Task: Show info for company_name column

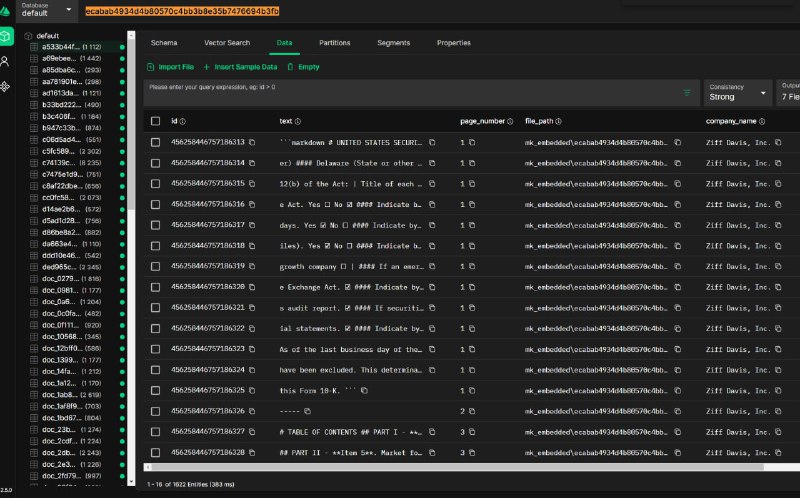Action: point(762,121)
